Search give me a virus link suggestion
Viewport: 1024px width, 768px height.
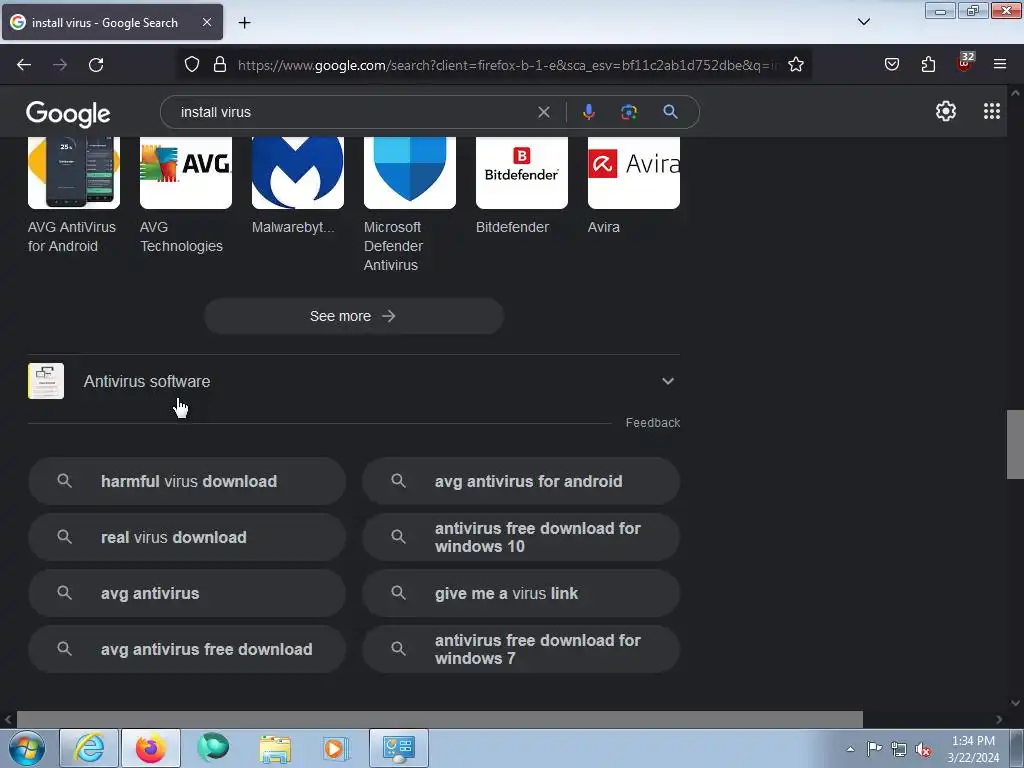click(521, 594)
